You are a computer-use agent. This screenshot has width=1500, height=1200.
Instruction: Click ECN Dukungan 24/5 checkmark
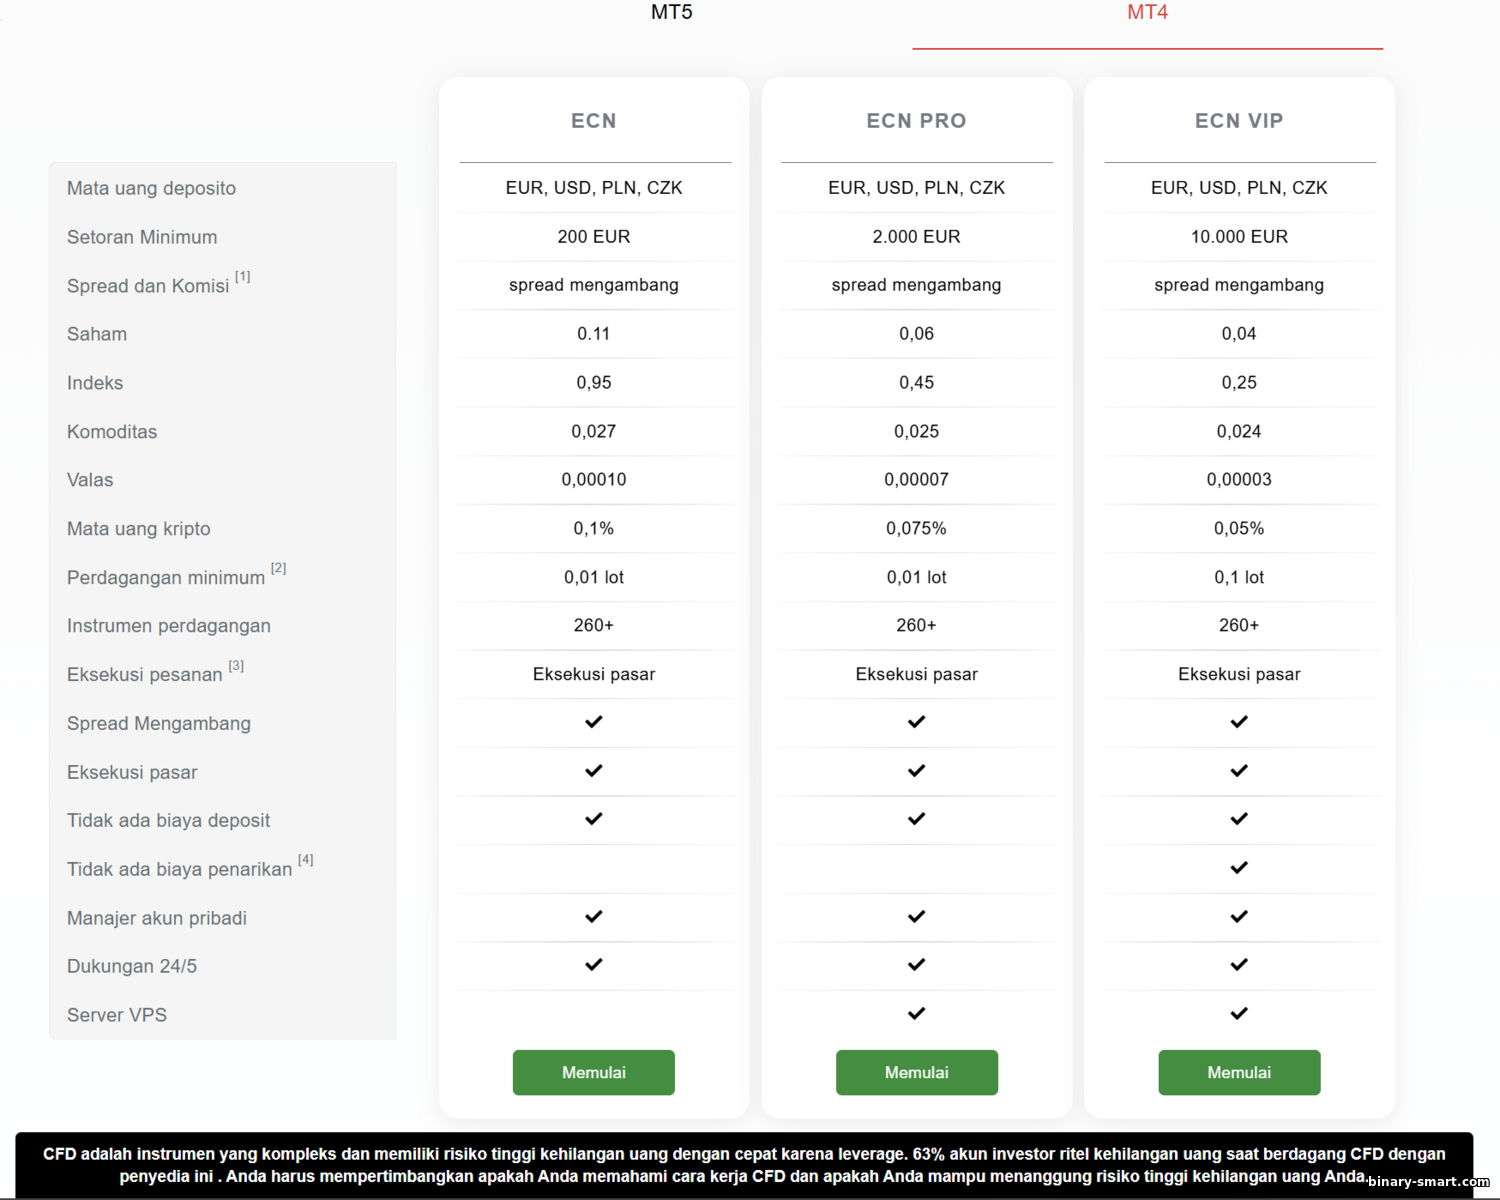pos(594,965)
